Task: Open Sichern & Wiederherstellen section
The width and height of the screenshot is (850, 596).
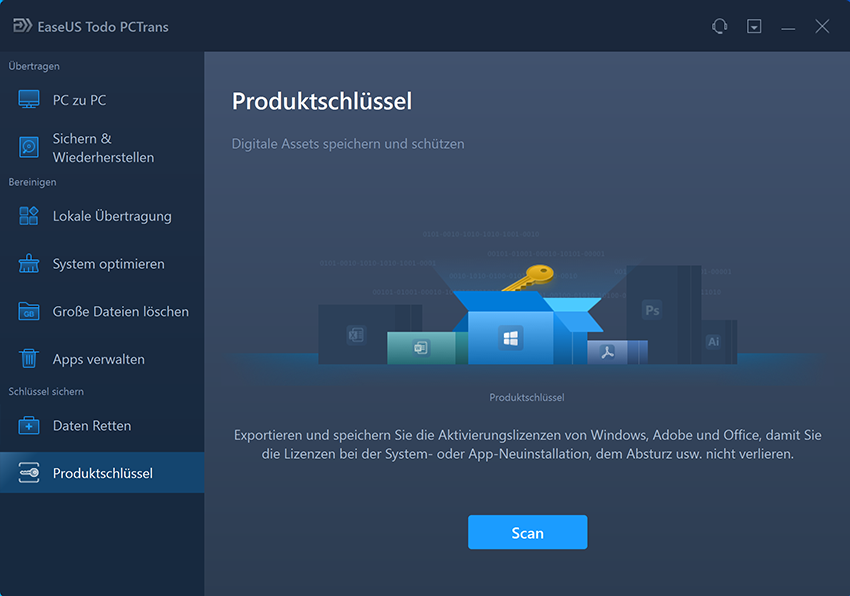Action: [x=103, y=148]
